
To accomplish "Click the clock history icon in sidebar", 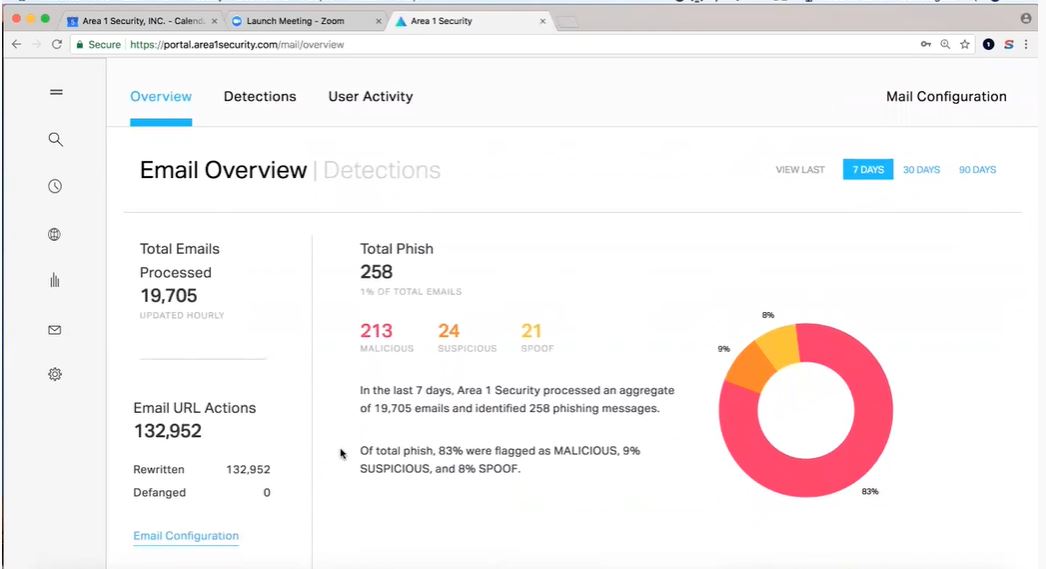I will pos(55,186).
